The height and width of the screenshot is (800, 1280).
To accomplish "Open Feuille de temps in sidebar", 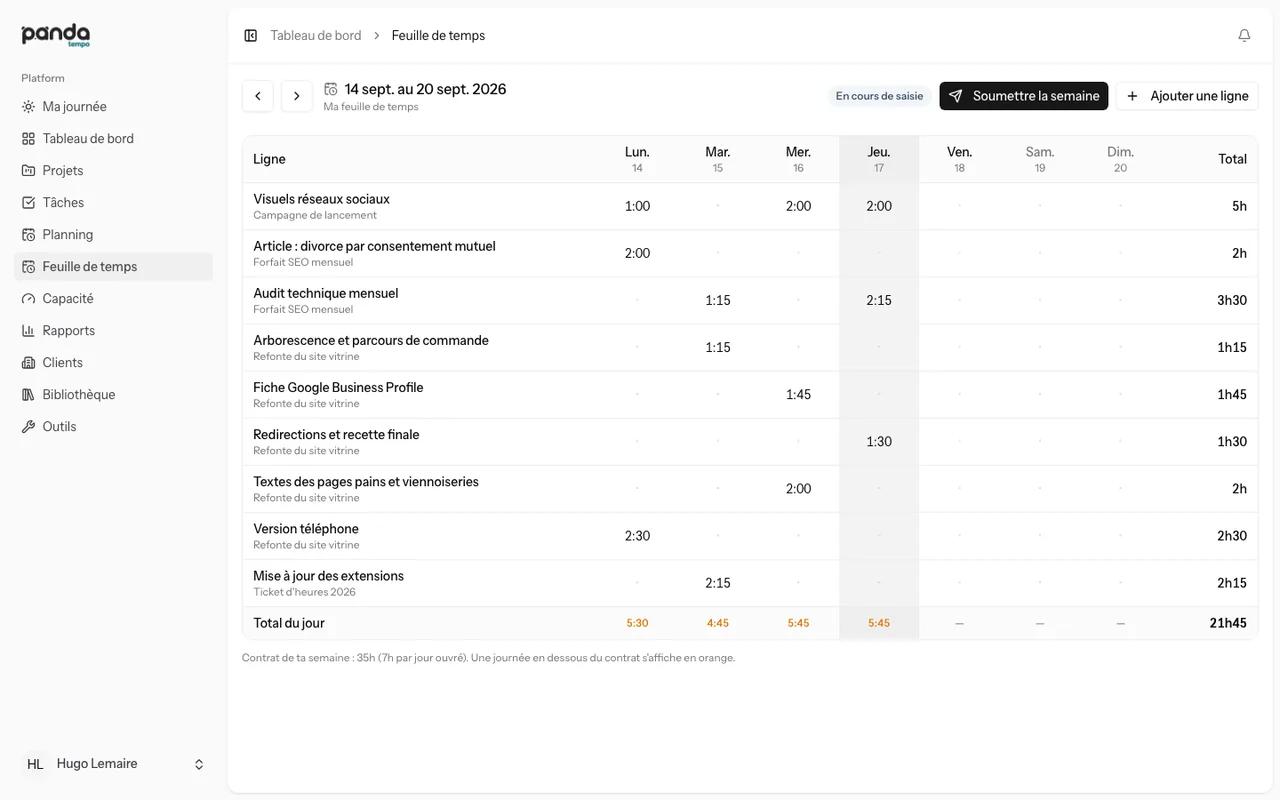I will (x=113, y=267).
